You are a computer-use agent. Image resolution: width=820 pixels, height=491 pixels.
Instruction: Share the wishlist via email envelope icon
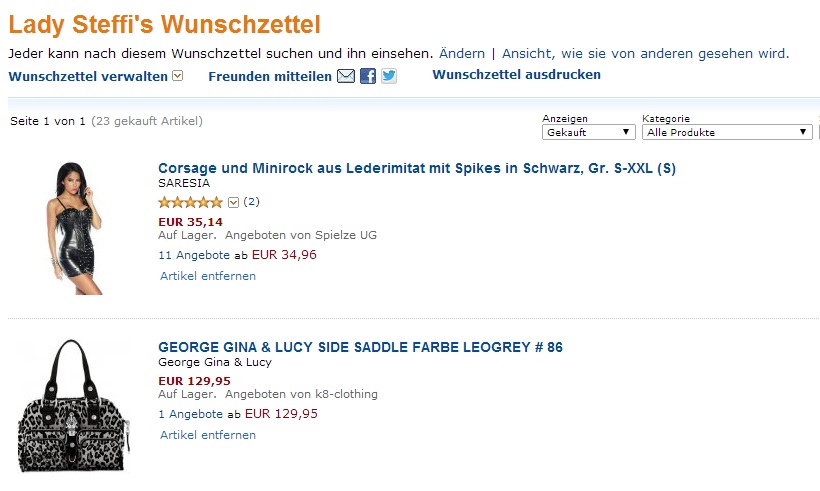[x=346, y=76]
